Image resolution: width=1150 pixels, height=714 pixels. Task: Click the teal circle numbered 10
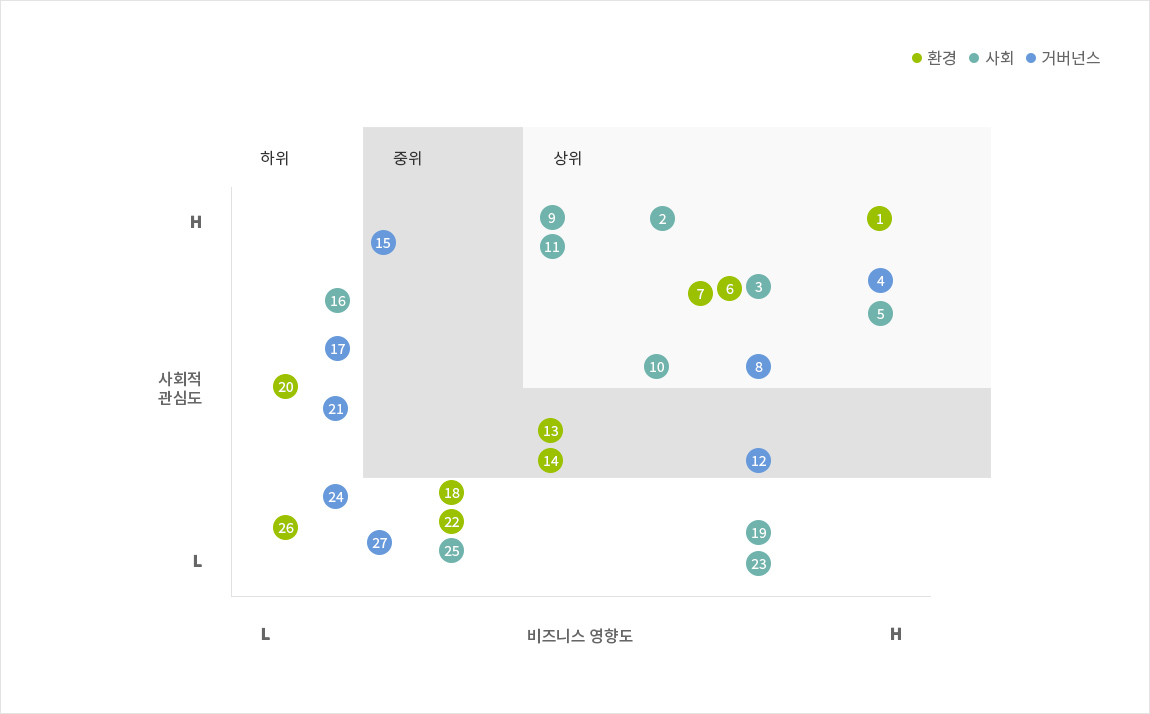[x=656, y=367]
